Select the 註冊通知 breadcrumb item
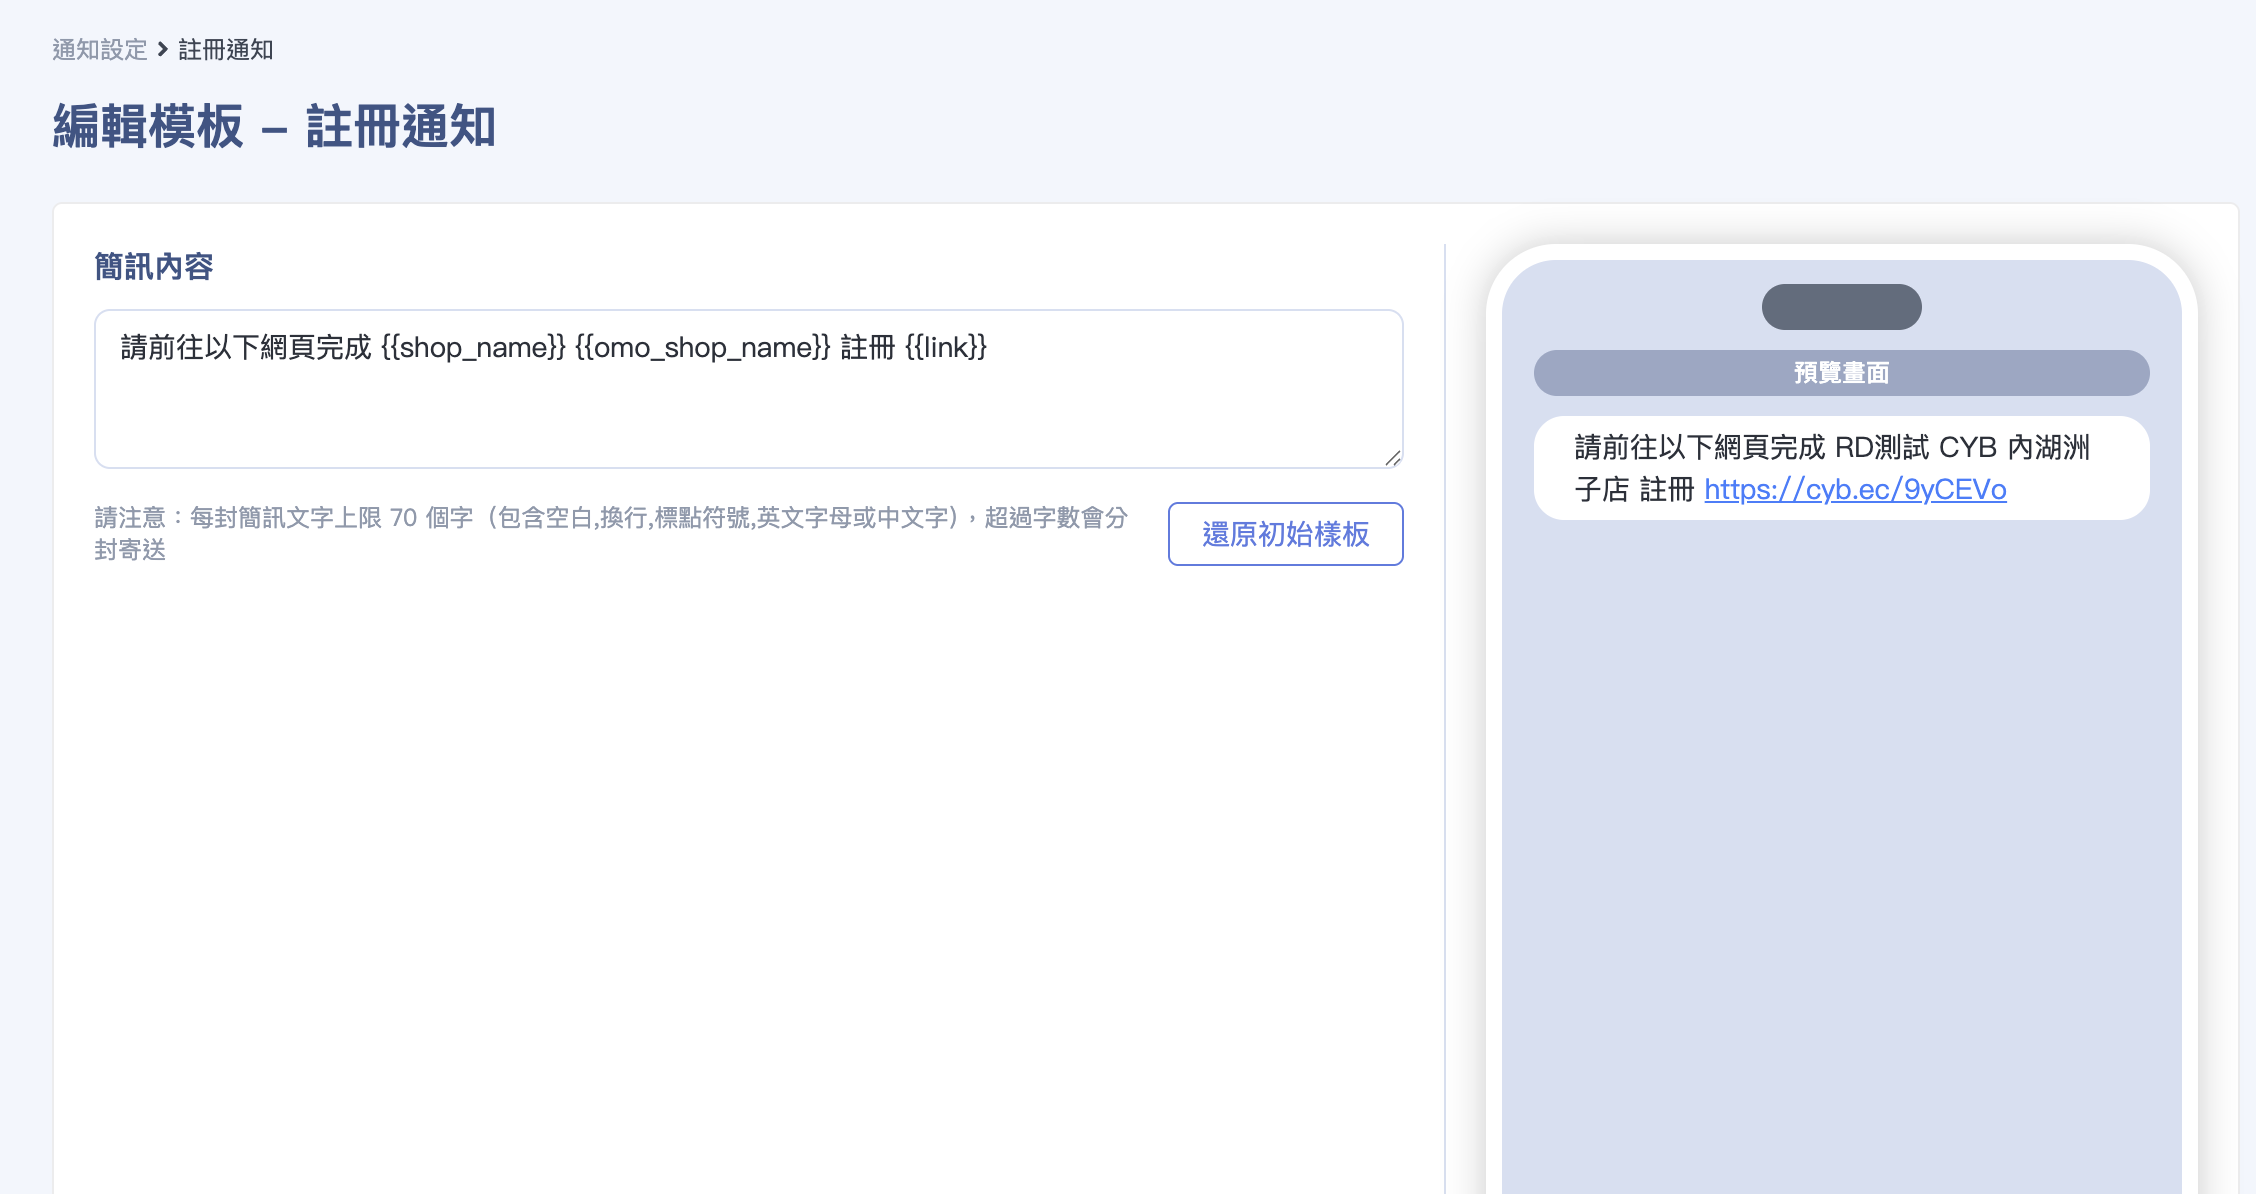Viewport: 2256px width, 1194px height. tap(226, 49)
